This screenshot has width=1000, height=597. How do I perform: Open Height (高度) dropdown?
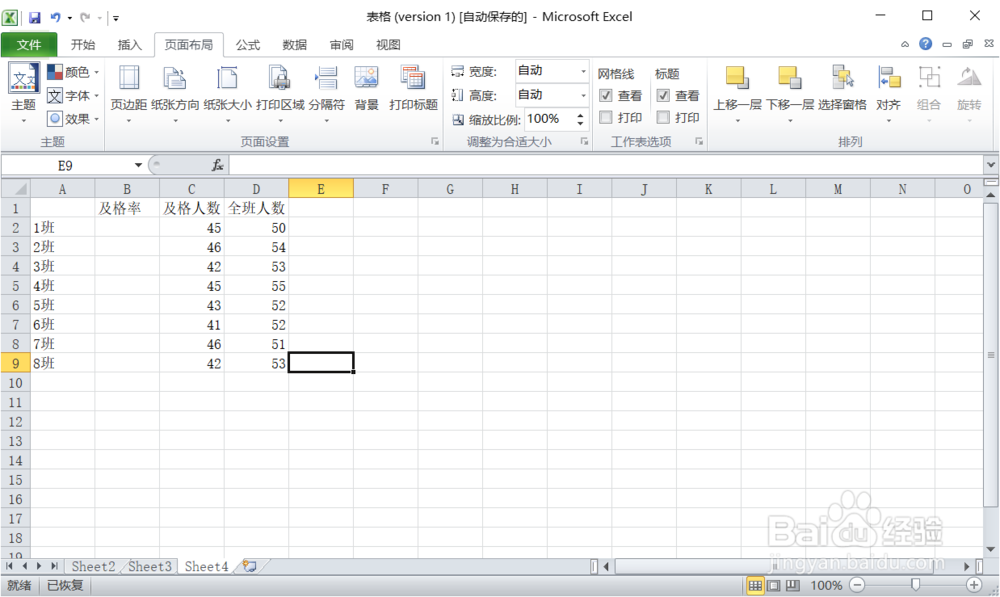583,95
